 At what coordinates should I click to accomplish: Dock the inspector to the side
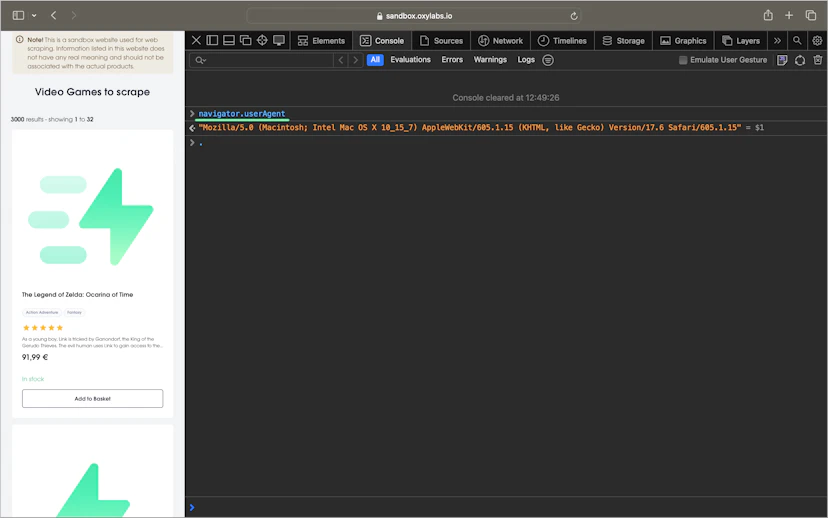(212, 40)
